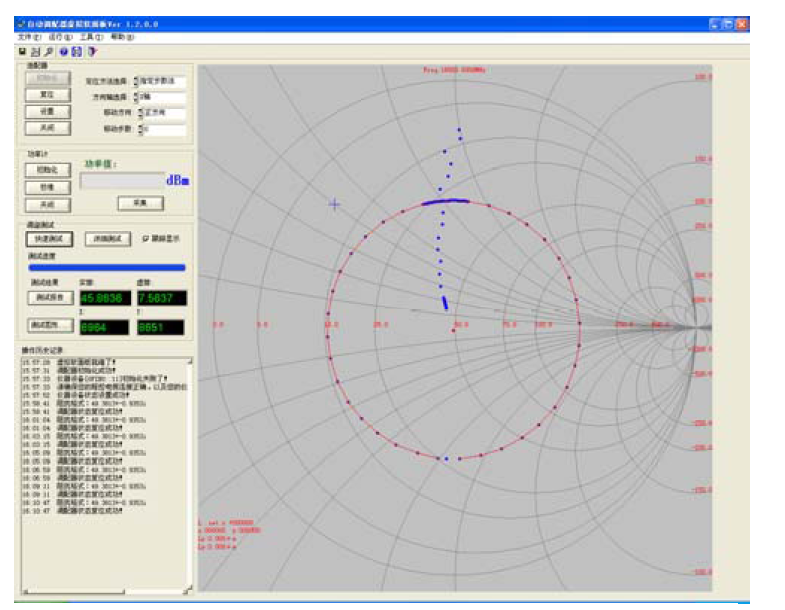
Task: Click the log's horizontal scrollbar
Action: (103, 591)
